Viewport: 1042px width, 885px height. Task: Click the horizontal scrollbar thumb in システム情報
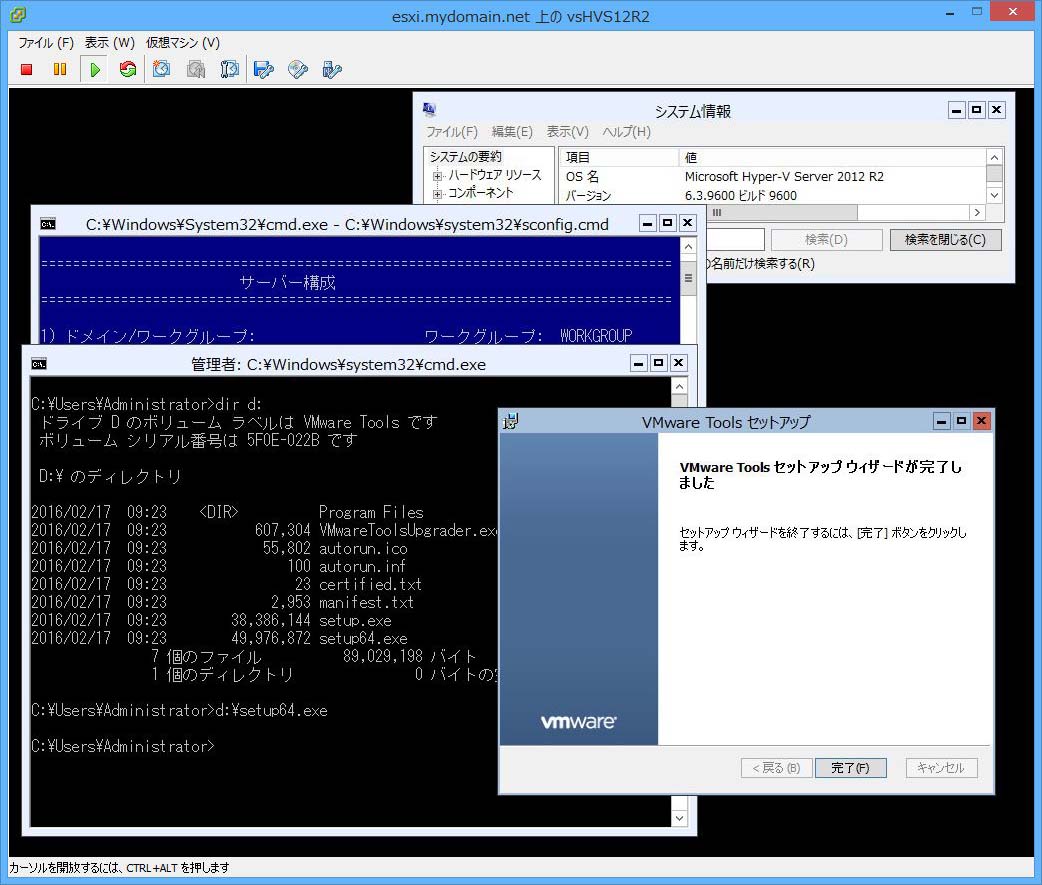click(x=782, y=213)
